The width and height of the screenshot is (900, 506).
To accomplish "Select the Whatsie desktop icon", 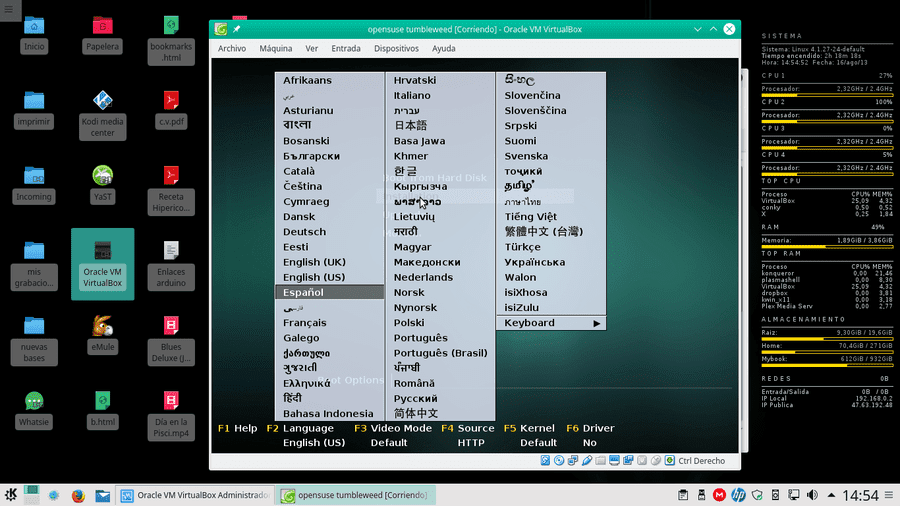I will (34, 410).
